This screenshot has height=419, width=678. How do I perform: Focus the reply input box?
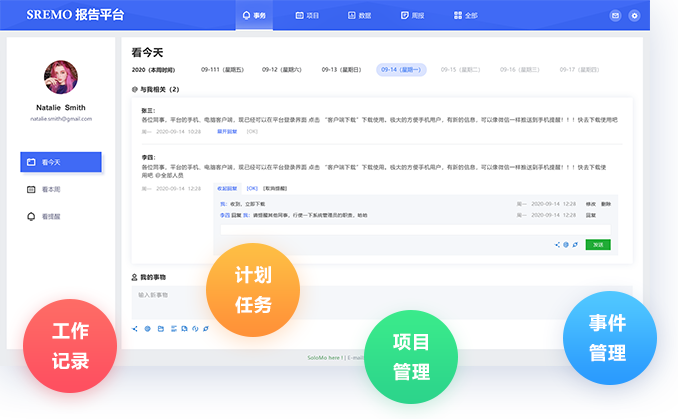(x=416, y=230)
